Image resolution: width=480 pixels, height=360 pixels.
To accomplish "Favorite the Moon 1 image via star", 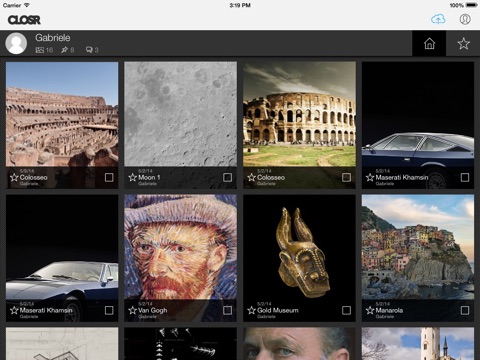I will [133, 177].
